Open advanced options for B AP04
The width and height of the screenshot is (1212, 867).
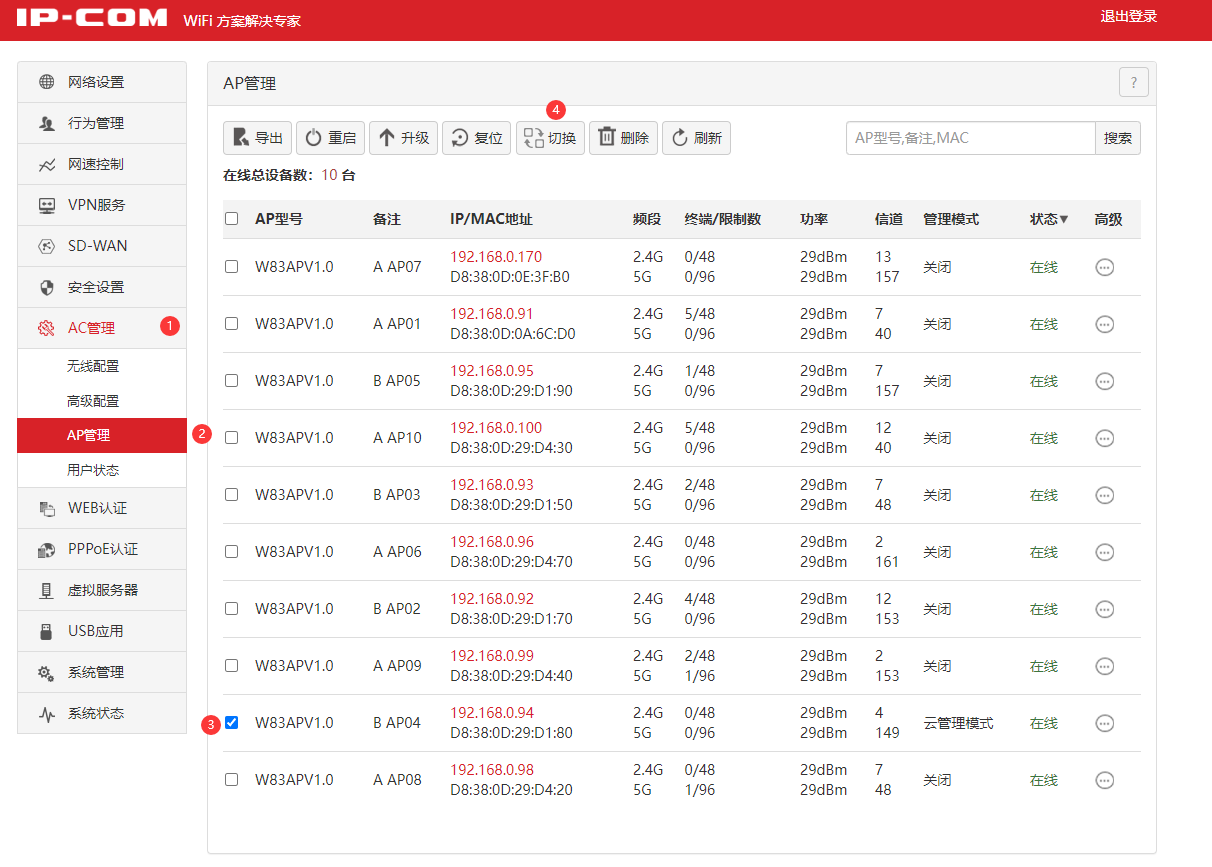click(1105, 723)
